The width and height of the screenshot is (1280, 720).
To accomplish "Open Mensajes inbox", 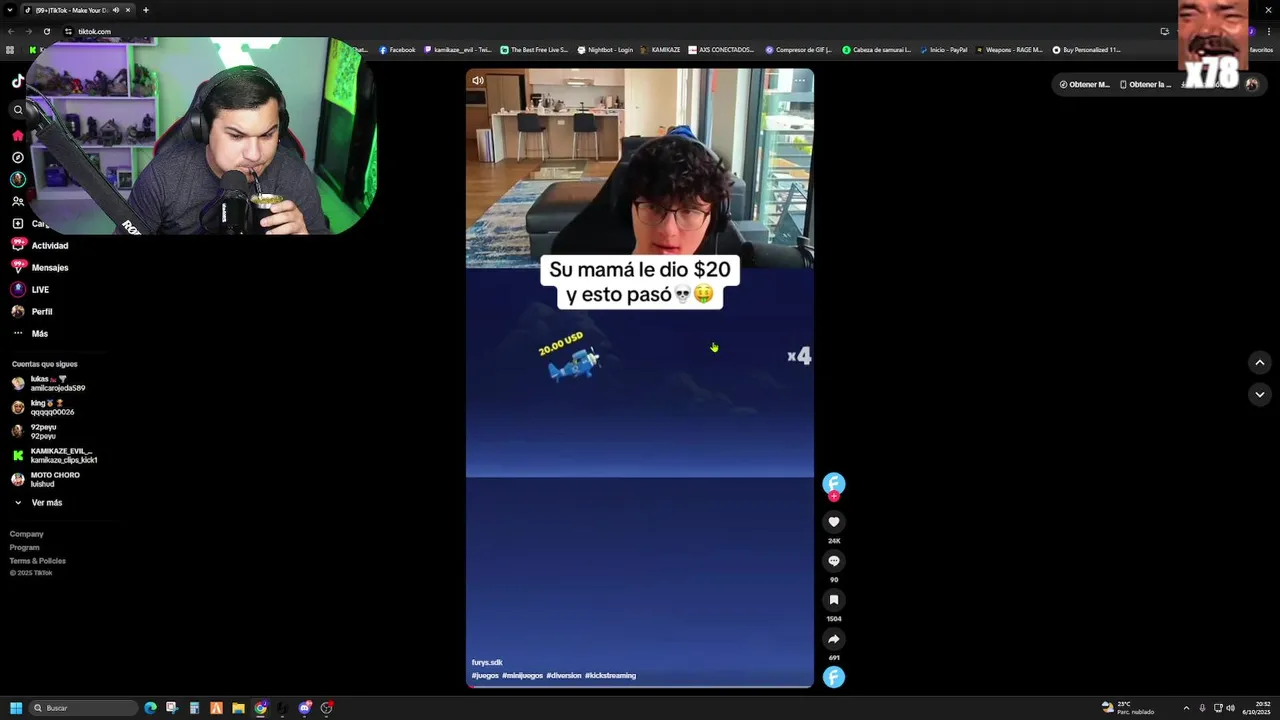I will click(40, 267).
